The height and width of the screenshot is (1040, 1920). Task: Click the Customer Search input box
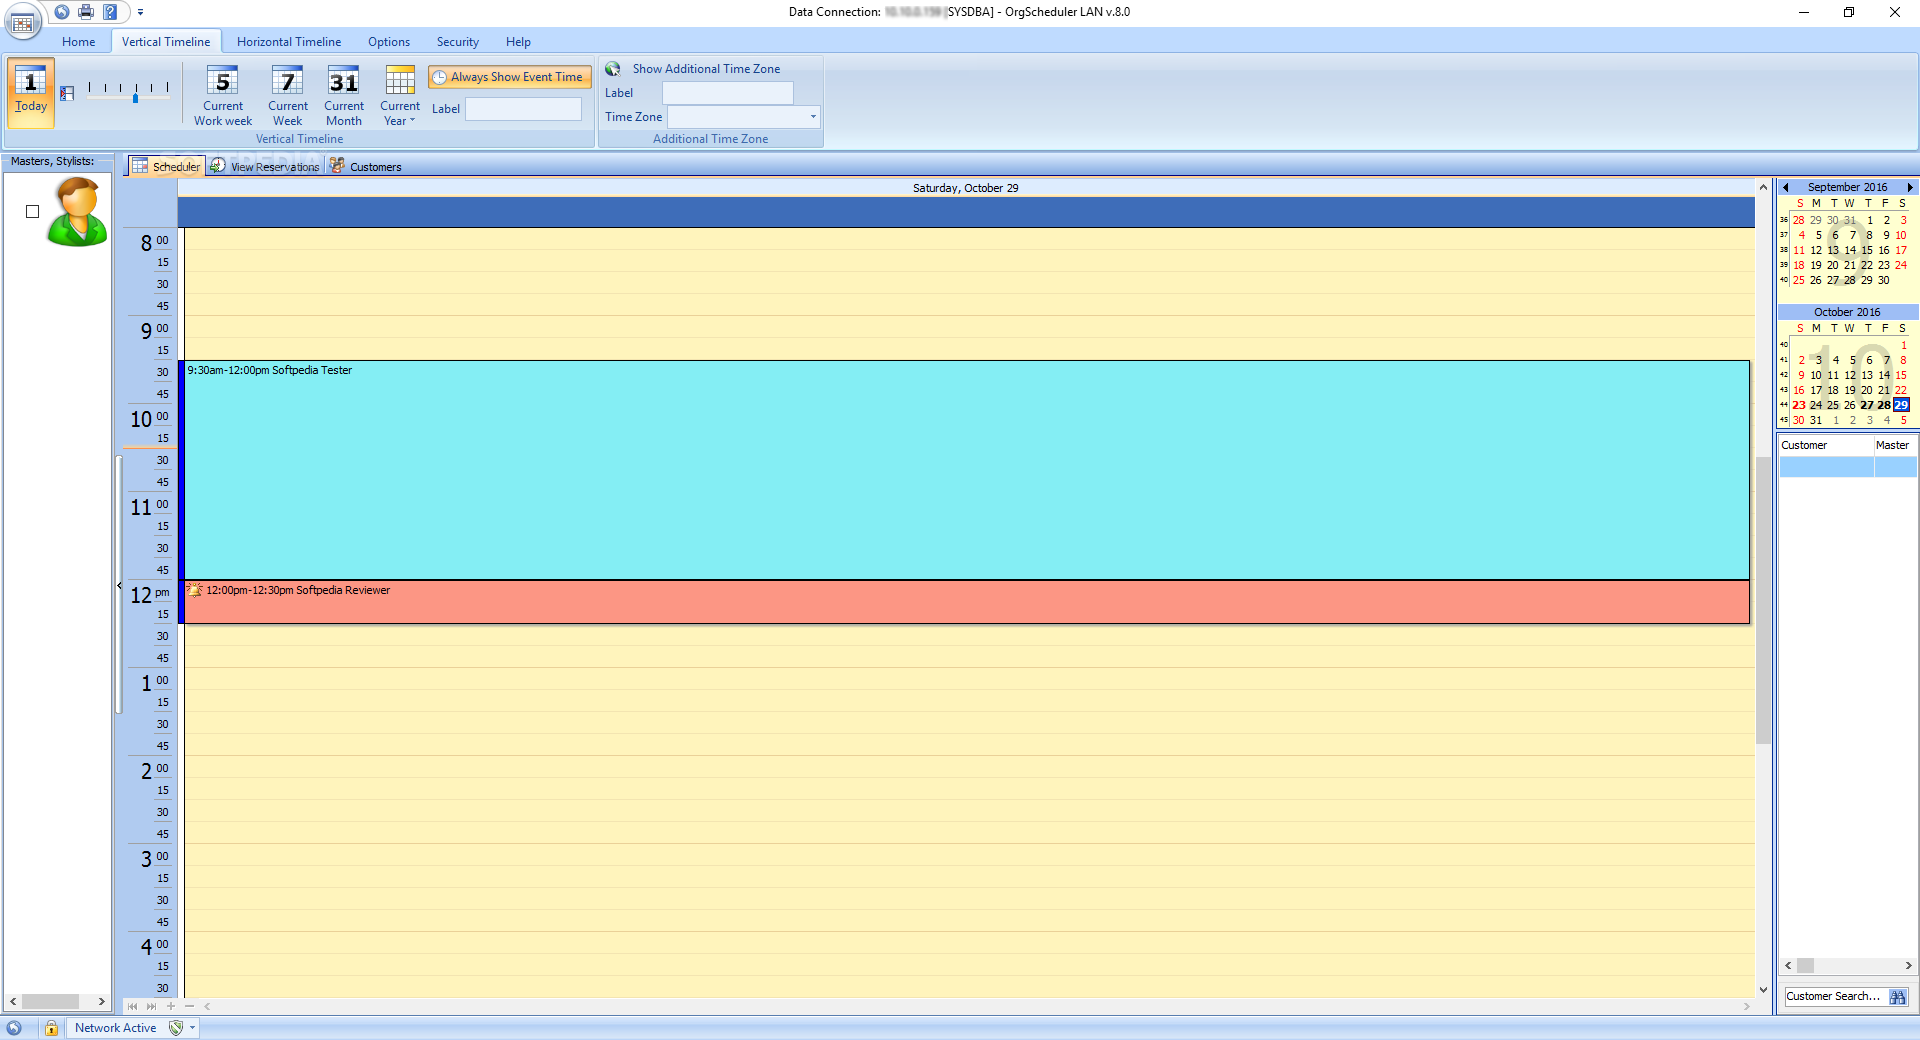tap(1835, 996)
